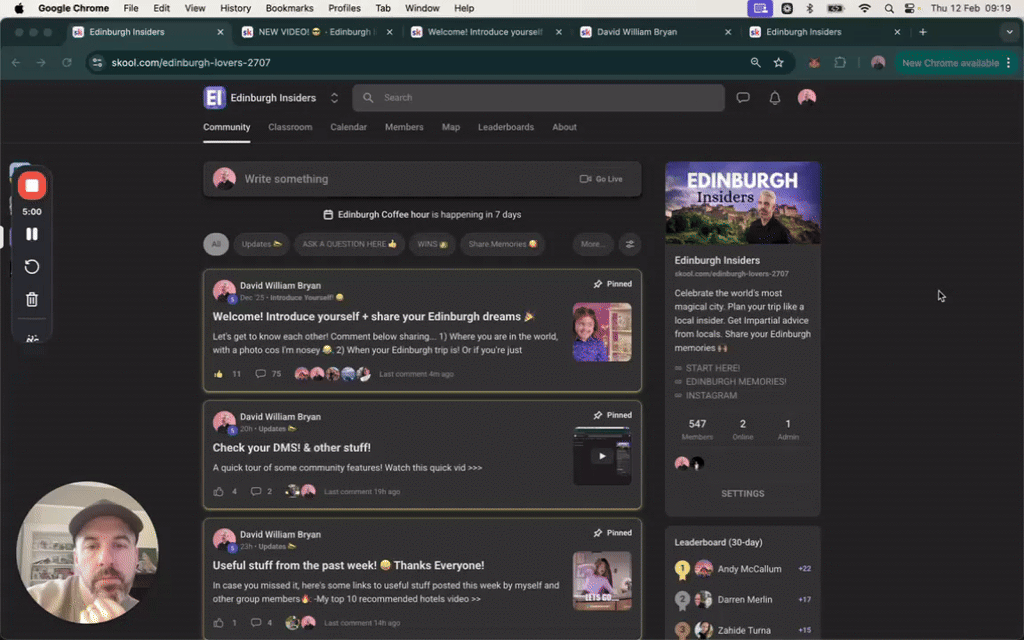Open the Chrome extensions puzzle icon
Image resolution: width=1024 pixels, height=640 pixels.
click(840, 63)
